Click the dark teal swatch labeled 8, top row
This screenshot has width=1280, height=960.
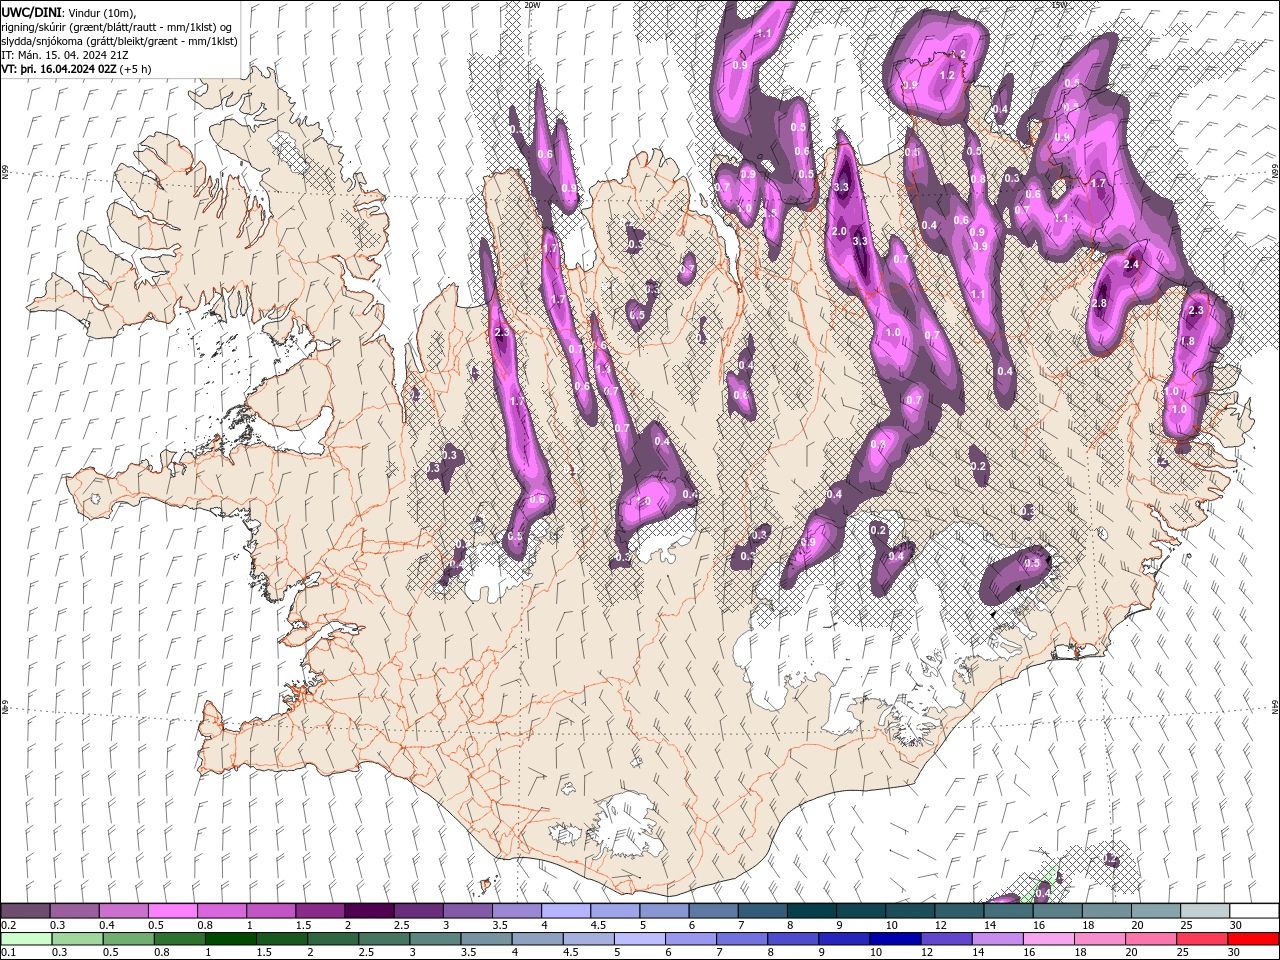(x=810, y=910)
